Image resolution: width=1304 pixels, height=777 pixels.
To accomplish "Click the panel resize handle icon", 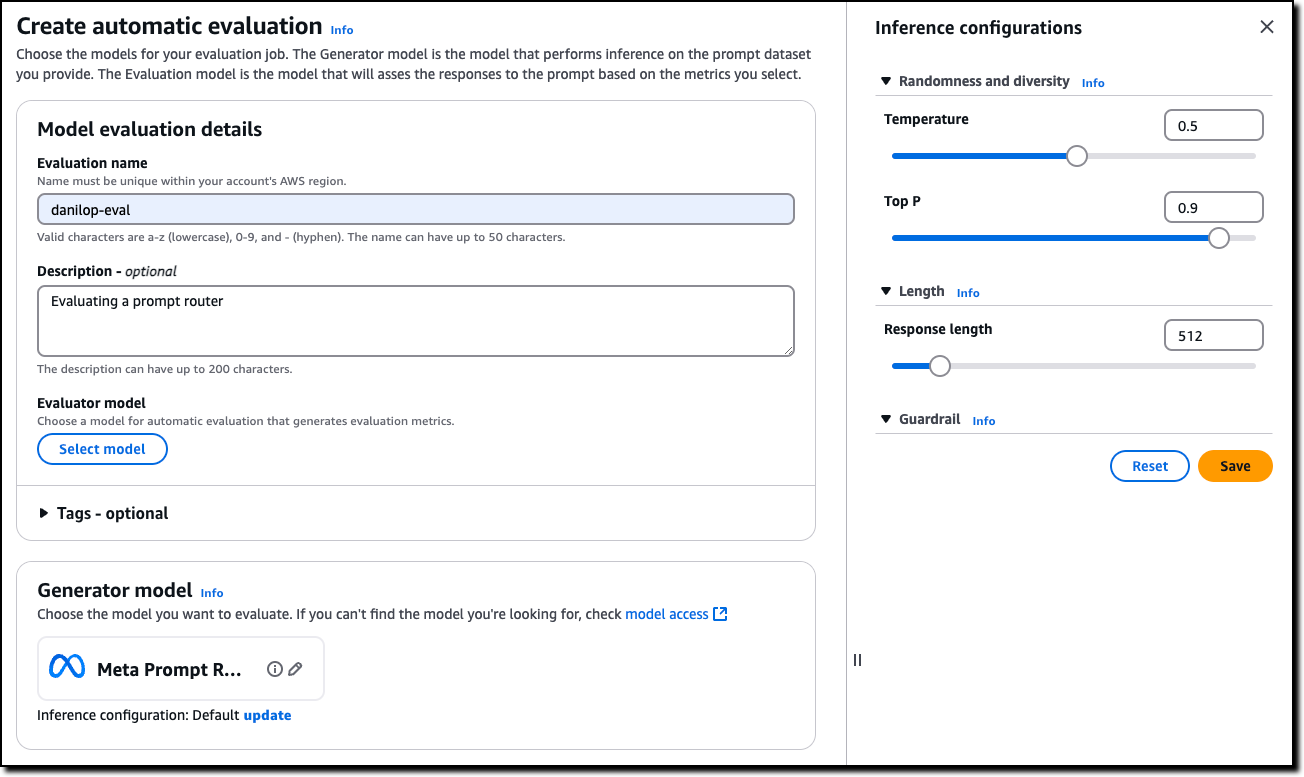I will (857, 660).
